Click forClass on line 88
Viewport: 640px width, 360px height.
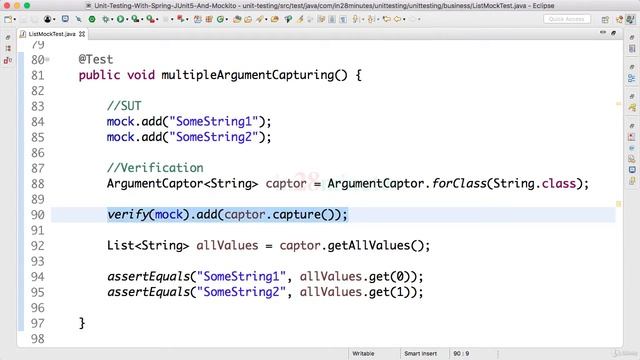click(x=459, y=184)
